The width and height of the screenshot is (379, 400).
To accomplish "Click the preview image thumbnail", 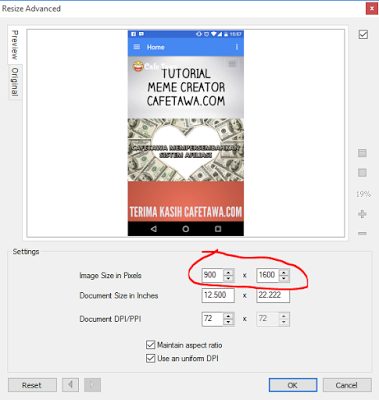I will click(x=186, y=133).
